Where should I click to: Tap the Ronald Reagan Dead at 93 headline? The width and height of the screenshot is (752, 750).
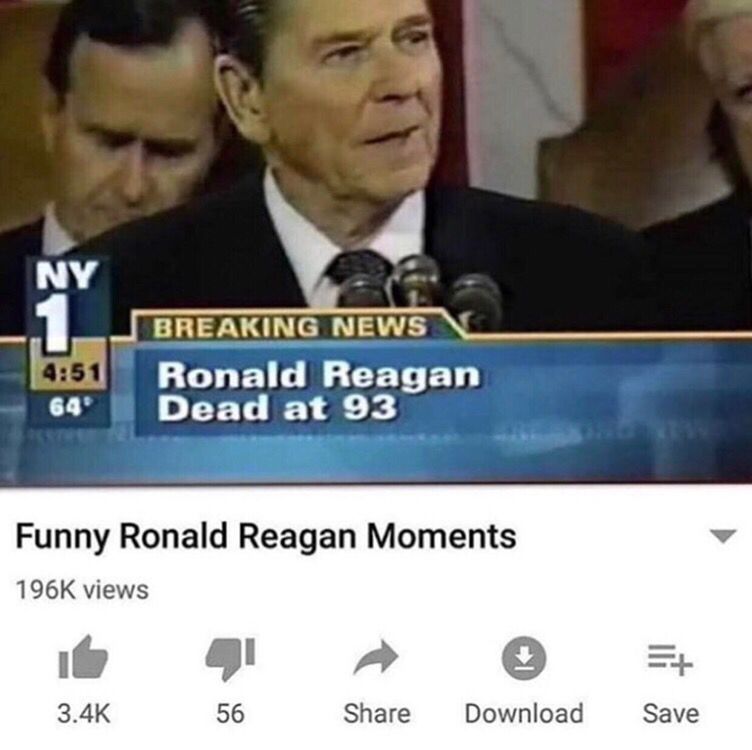tap(318, 391)
